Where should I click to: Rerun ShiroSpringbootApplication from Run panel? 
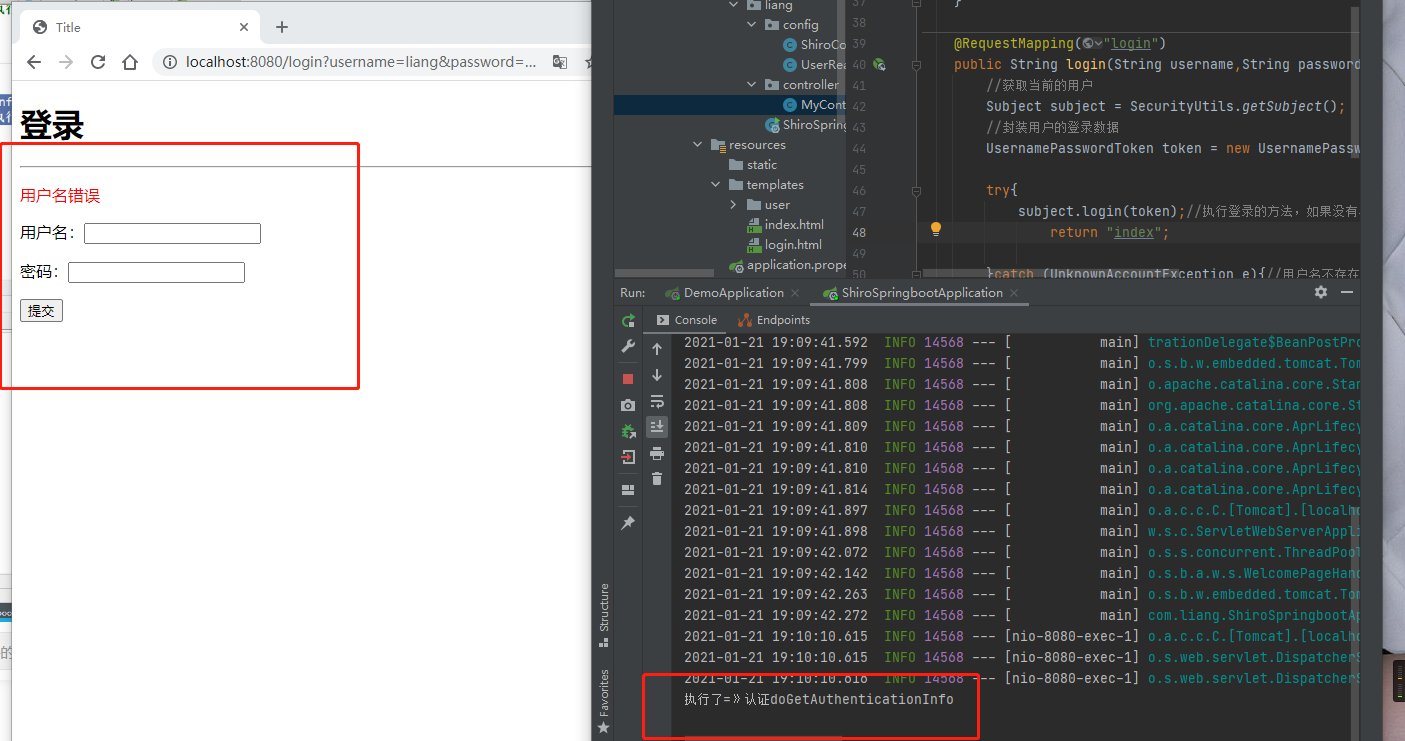[628, 321]
